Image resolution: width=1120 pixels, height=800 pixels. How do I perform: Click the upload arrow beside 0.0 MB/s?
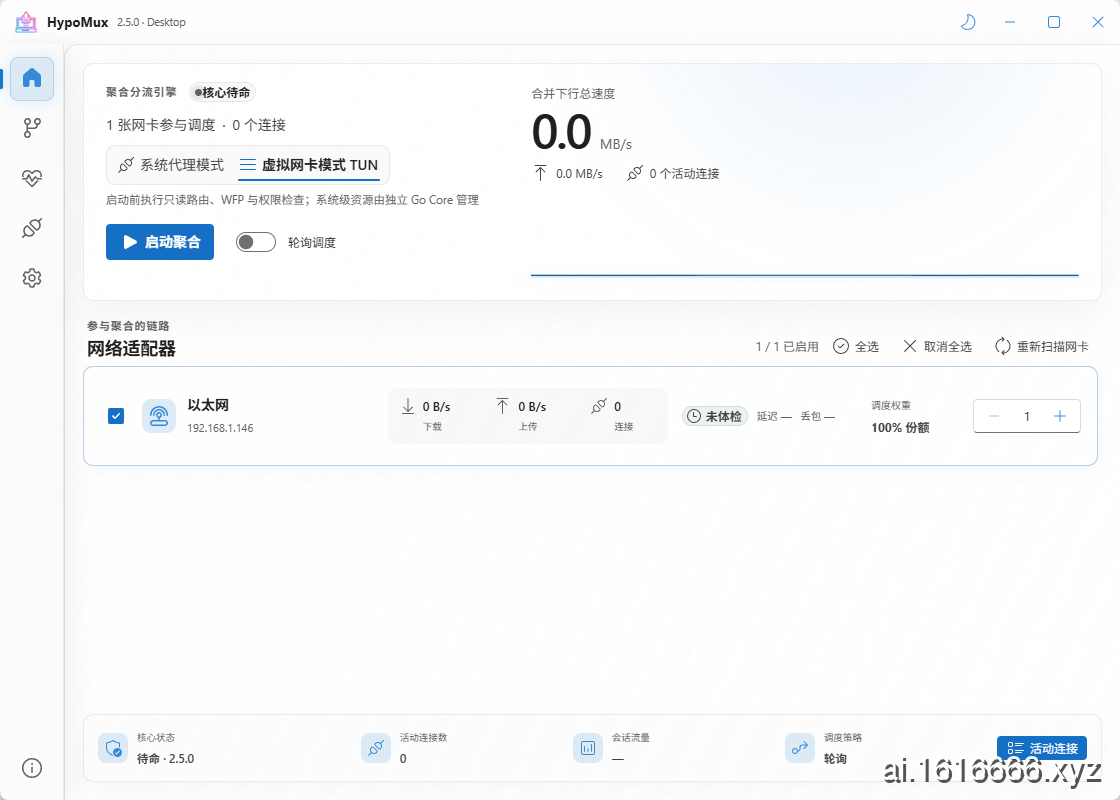pos(541,173)
